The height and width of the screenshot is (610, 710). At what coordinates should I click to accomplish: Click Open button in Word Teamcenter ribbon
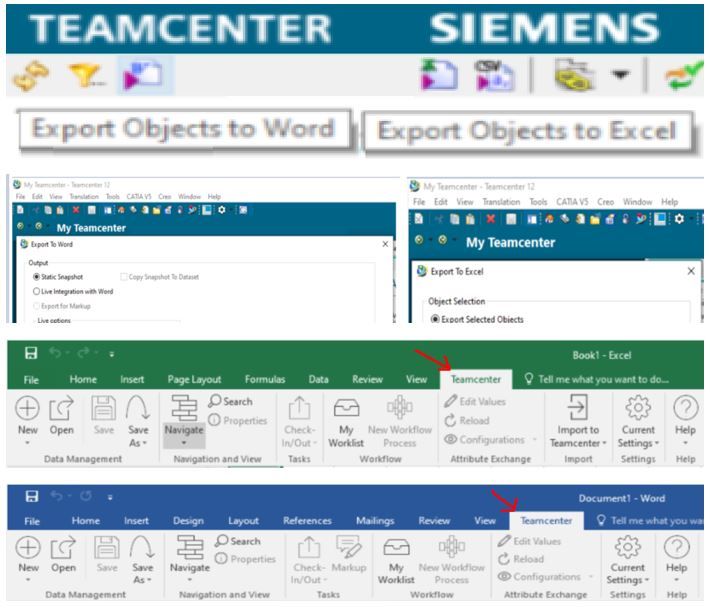[63, 554]
